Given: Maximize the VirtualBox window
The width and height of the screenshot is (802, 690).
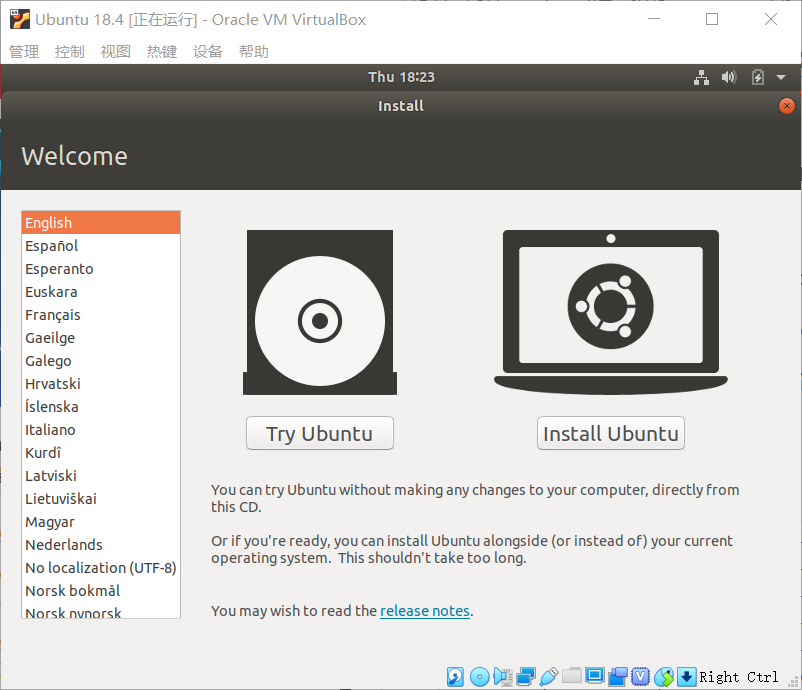Looking at the screenshot, I should pos(712,19).
